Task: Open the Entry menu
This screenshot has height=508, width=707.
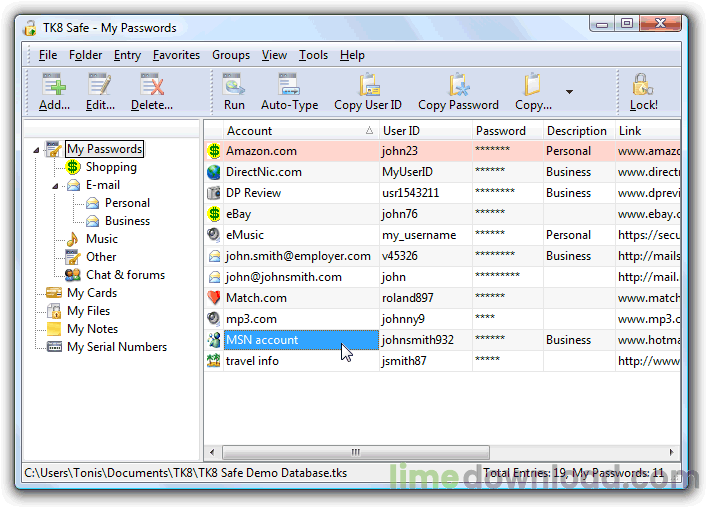Action: [x=127, y=55]
